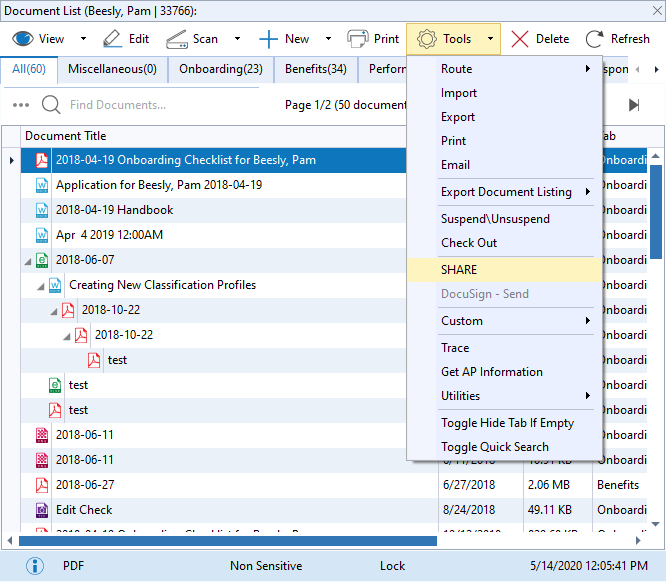
Task: Go to last page with skip icon
Action: click(634, 105)
